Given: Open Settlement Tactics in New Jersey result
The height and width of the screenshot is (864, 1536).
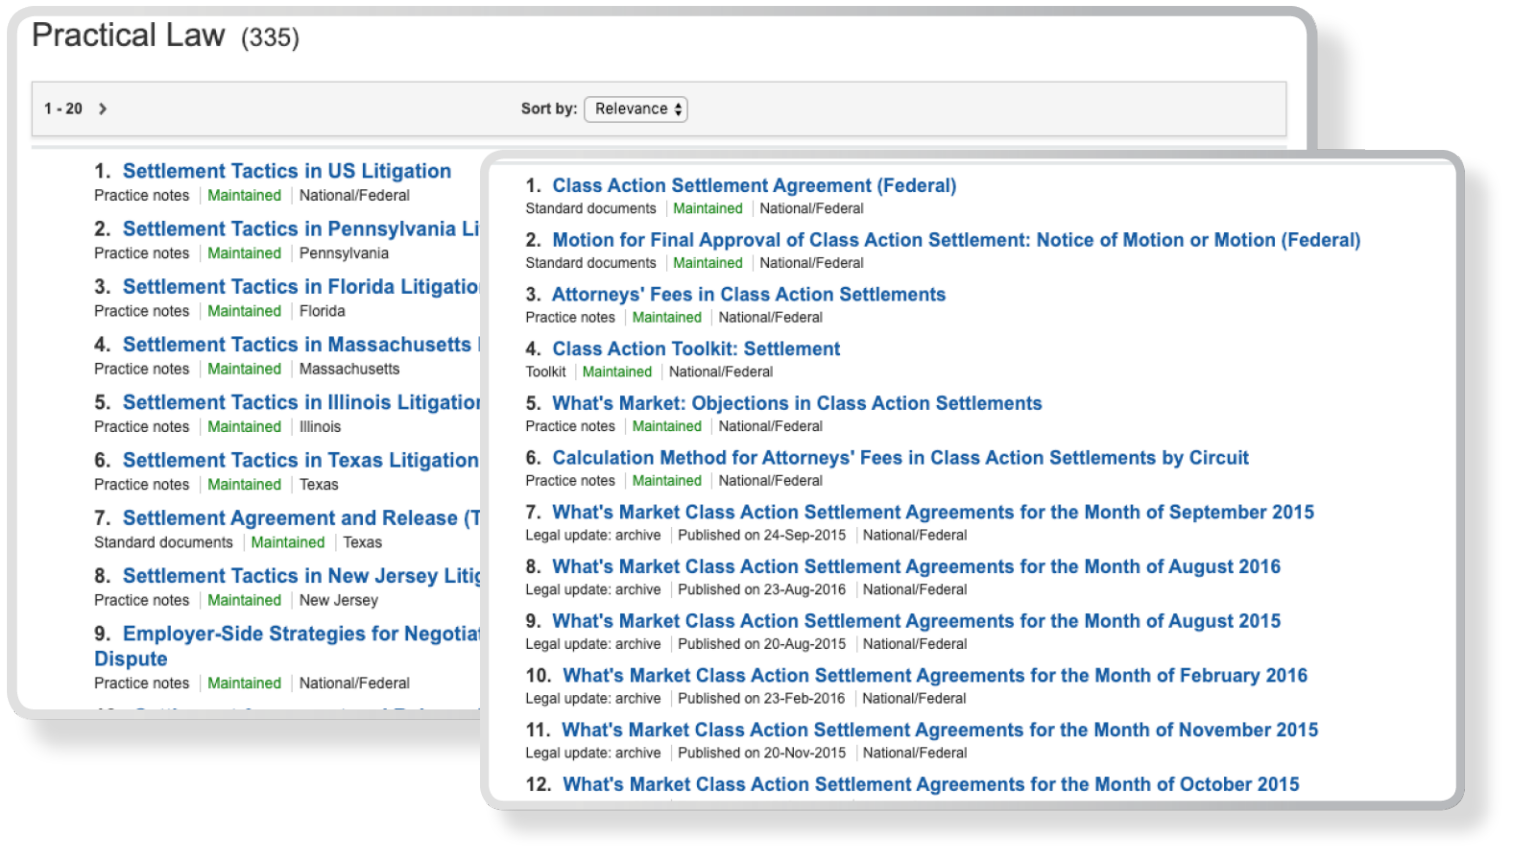Looking at the screenshot, I should [300, 576].
